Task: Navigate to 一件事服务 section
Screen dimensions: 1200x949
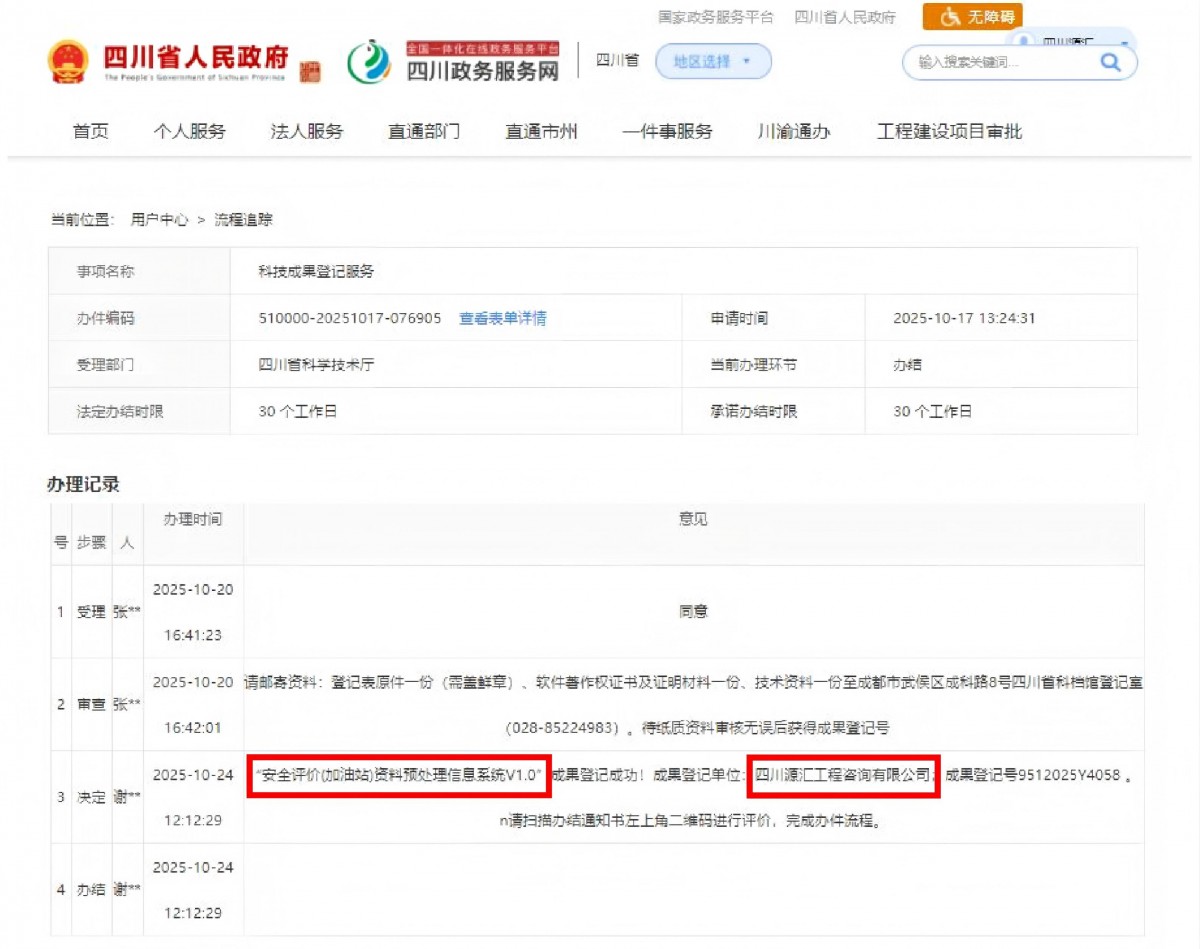Action: [667, 131]
